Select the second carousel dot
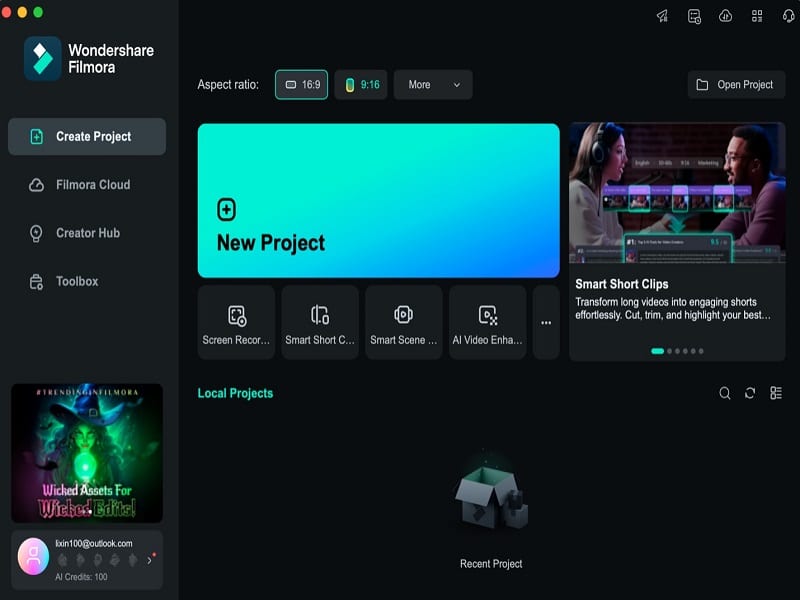Screen dimensions: 800x600 tap(669, 351)
